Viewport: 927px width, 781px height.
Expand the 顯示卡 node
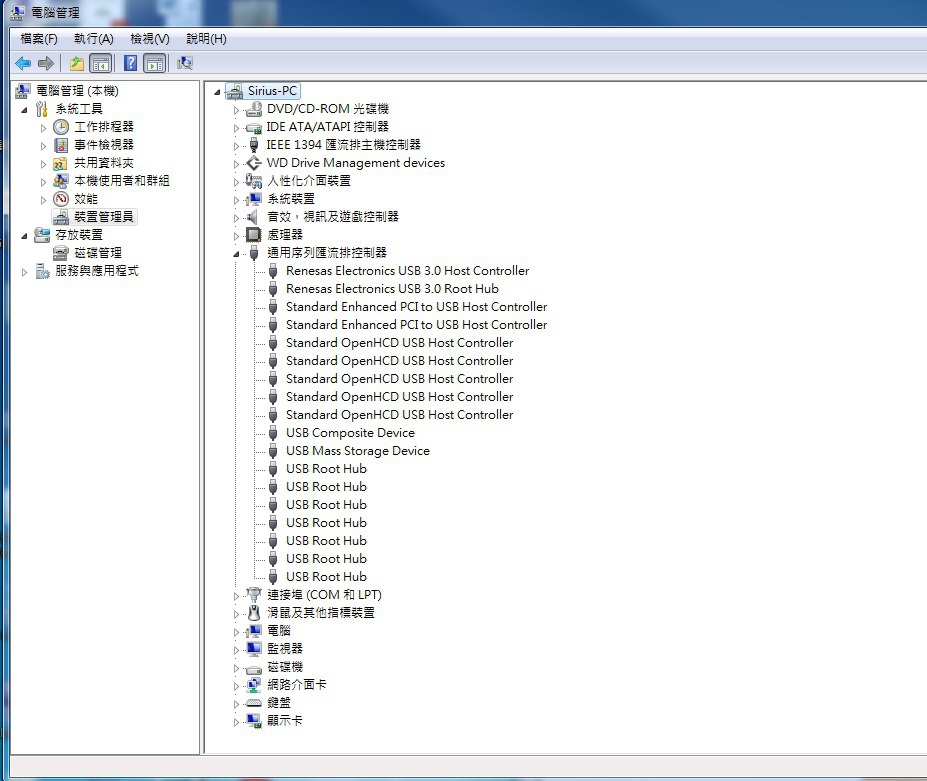click(x=236, y=722)
